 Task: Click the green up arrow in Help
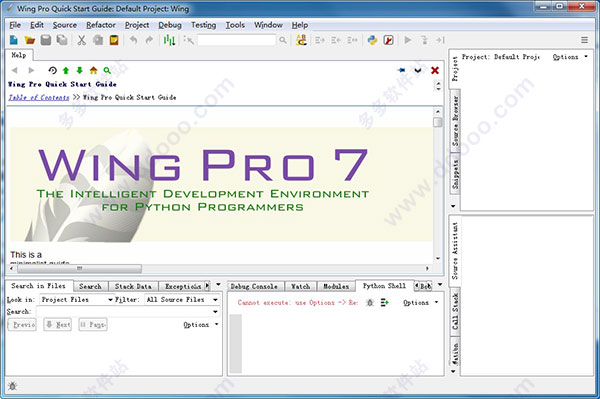(x=66, y=70)
